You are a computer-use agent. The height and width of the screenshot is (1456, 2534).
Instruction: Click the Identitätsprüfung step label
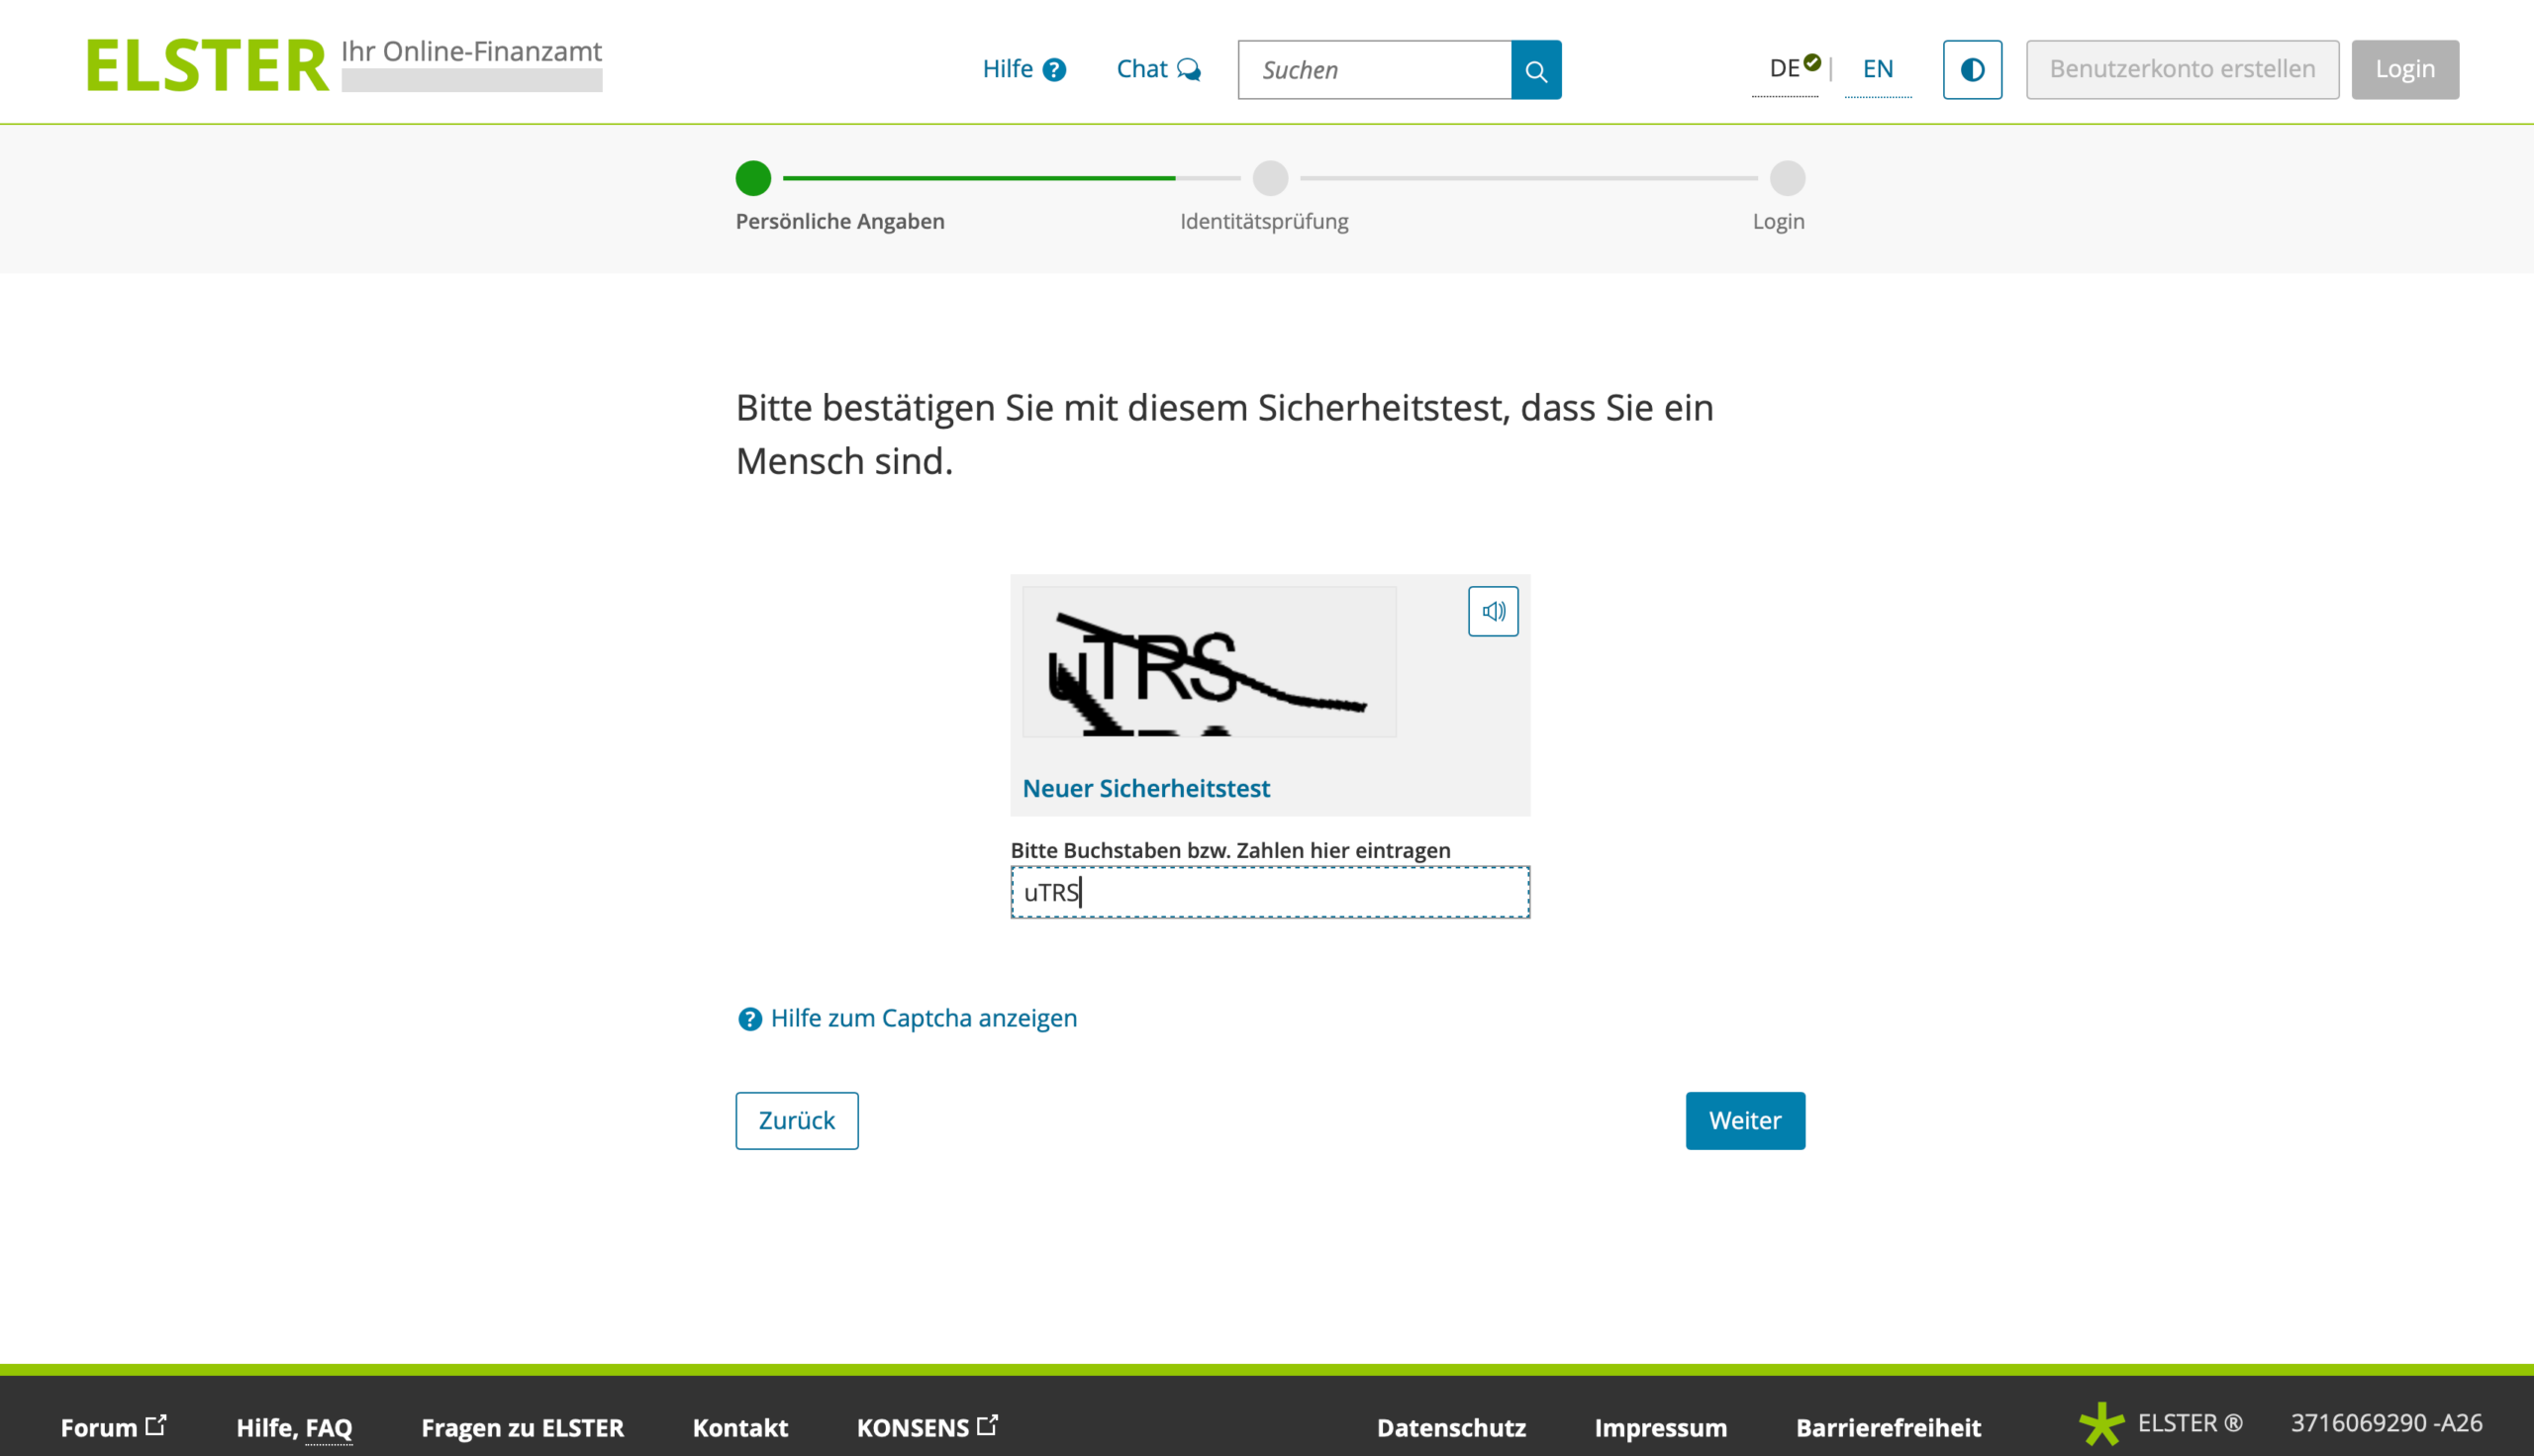pyautogui.click(x=1264, y=221)
